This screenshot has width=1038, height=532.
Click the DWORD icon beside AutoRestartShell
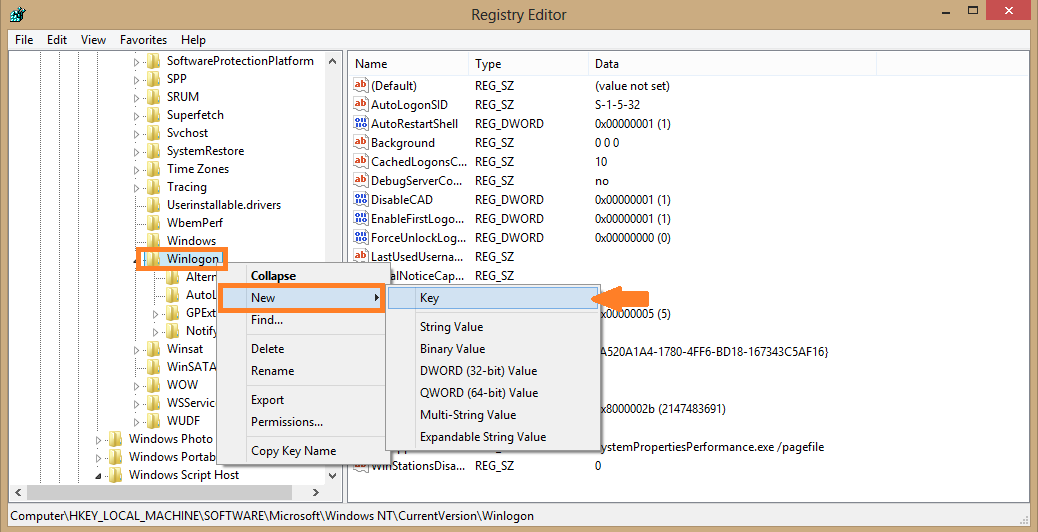click(361, 123)
